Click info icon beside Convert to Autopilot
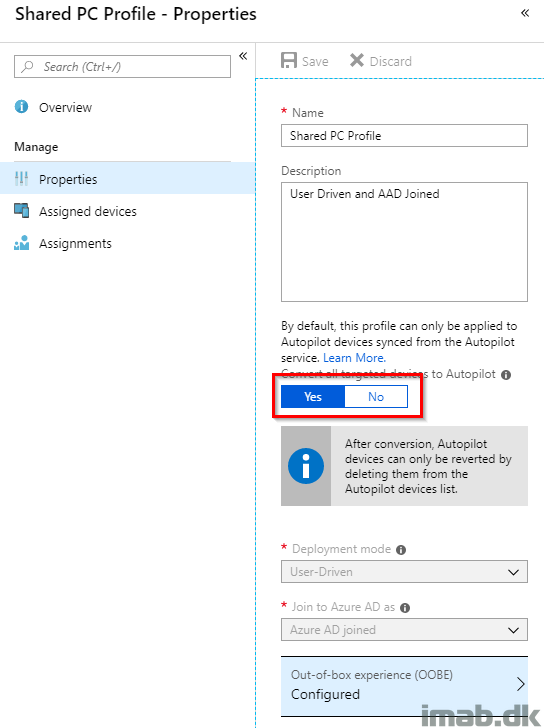 [x=506, y=375]
